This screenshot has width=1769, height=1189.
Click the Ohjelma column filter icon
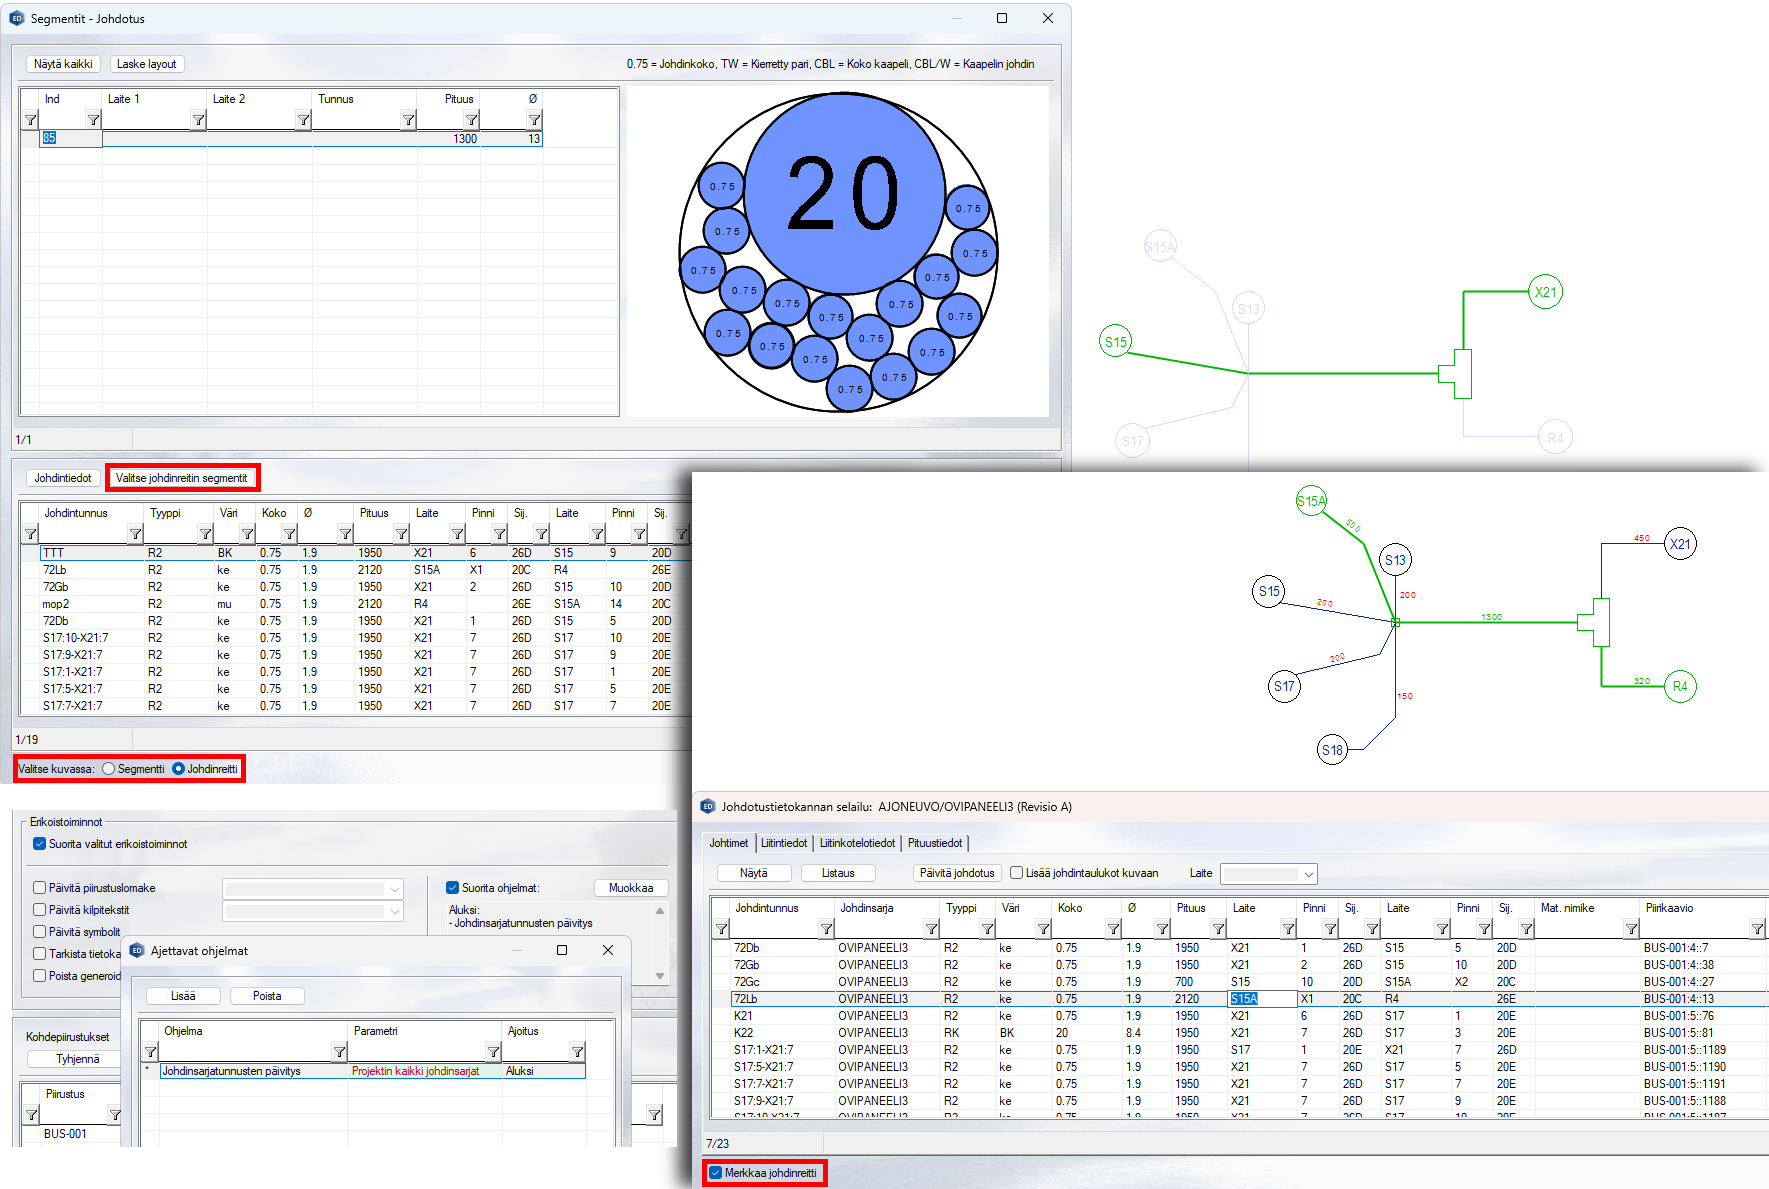(x=339, y=1051)
